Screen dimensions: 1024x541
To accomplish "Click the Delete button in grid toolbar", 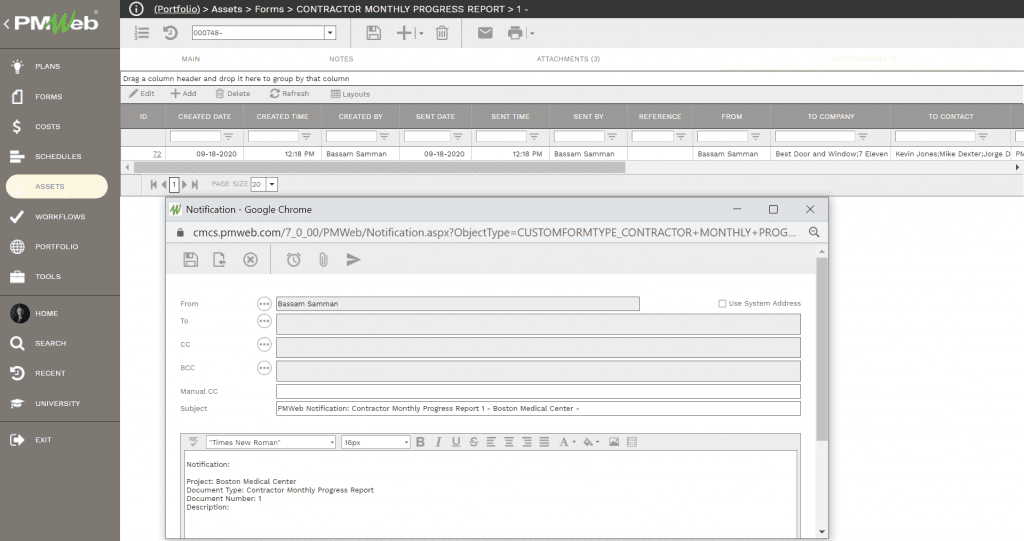I will (232, 93).
